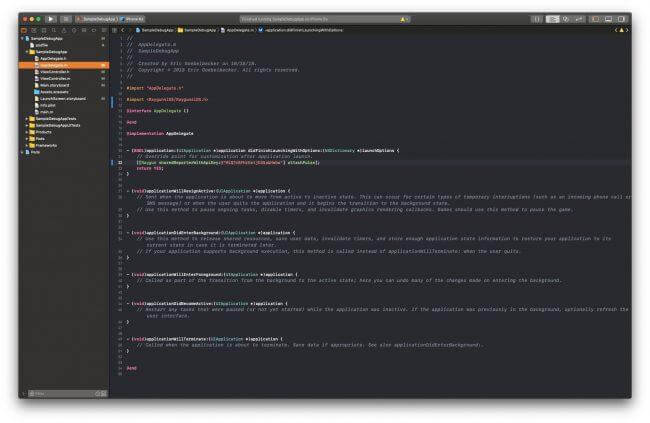Show the Issue navigator
Viewport: 650px width, 423px height.
[x=64, y=30]
